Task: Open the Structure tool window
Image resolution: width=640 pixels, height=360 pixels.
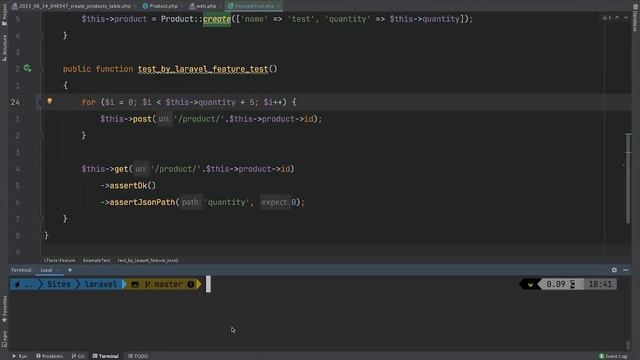Action: pos(4,48)
